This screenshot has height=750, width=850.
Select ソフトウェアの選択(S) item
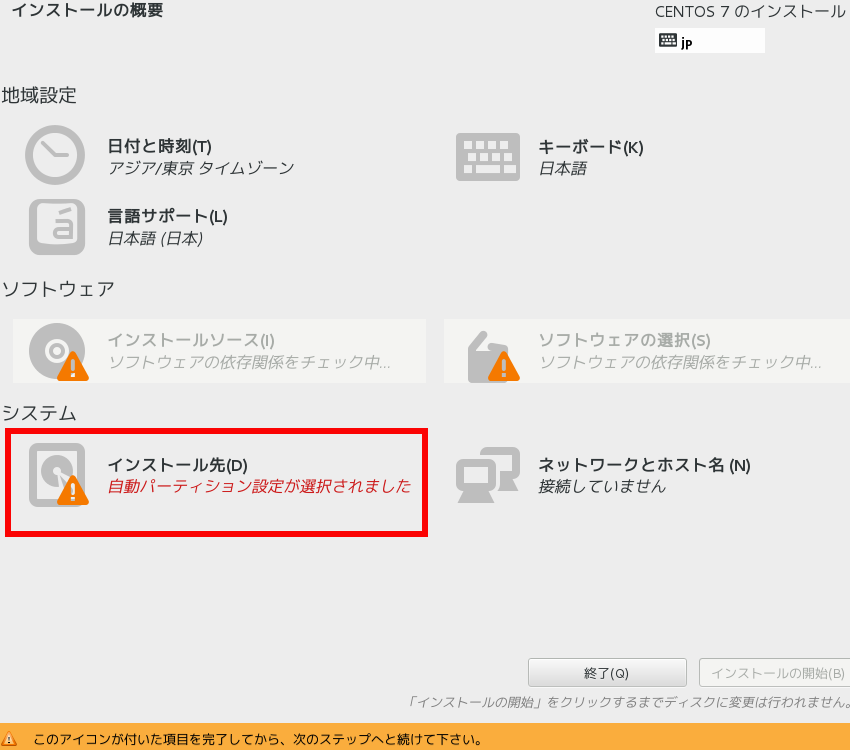click(647, 351)
